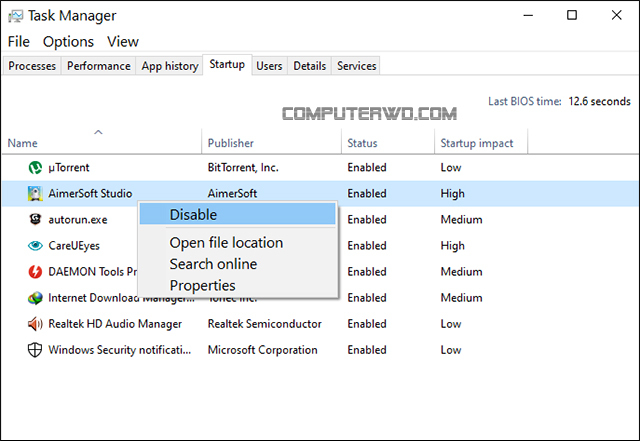
Task: Click the High impact for AimerSoft Studio
Action: click(452, 194)
